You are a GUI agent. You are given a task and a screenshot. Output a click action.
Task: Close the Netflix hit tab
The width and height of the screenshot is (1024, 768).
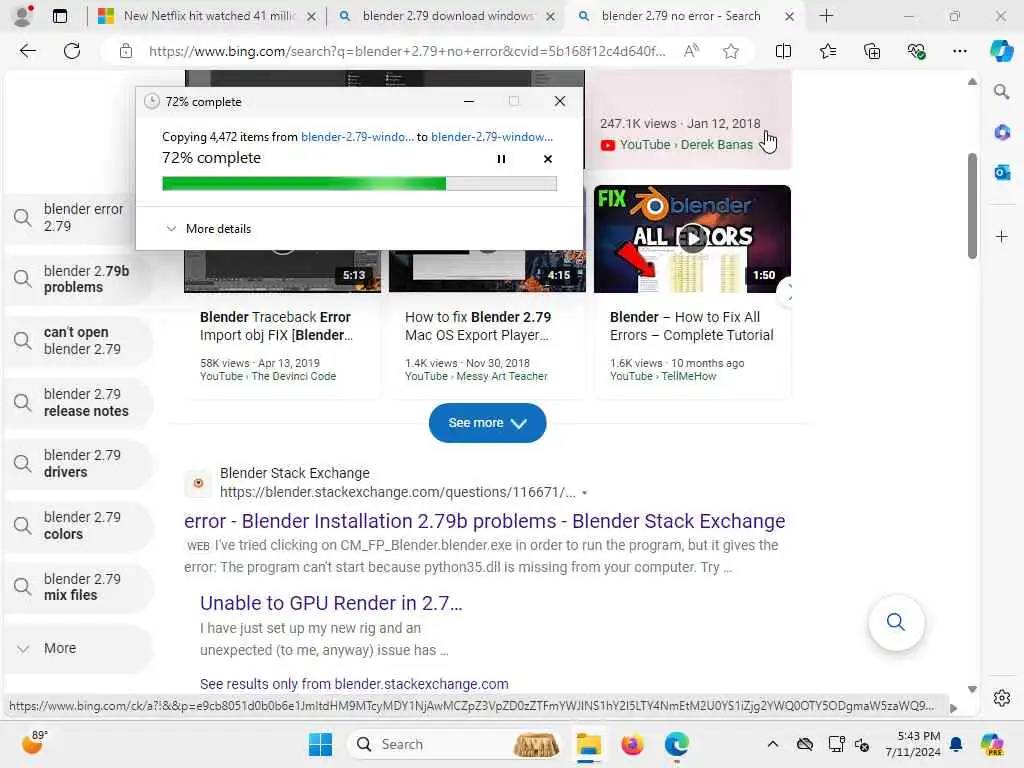[x=312, y=16]
